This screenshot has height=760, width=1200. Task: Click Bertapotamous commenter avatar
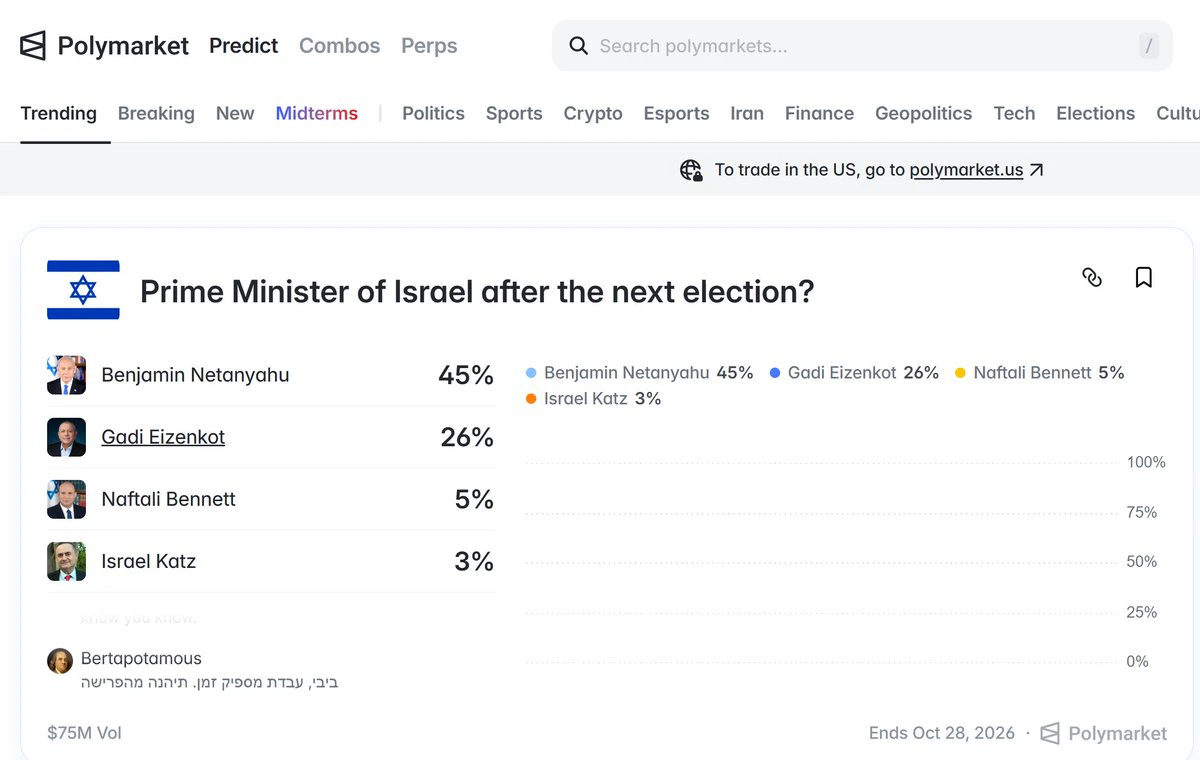click(60, 660)
